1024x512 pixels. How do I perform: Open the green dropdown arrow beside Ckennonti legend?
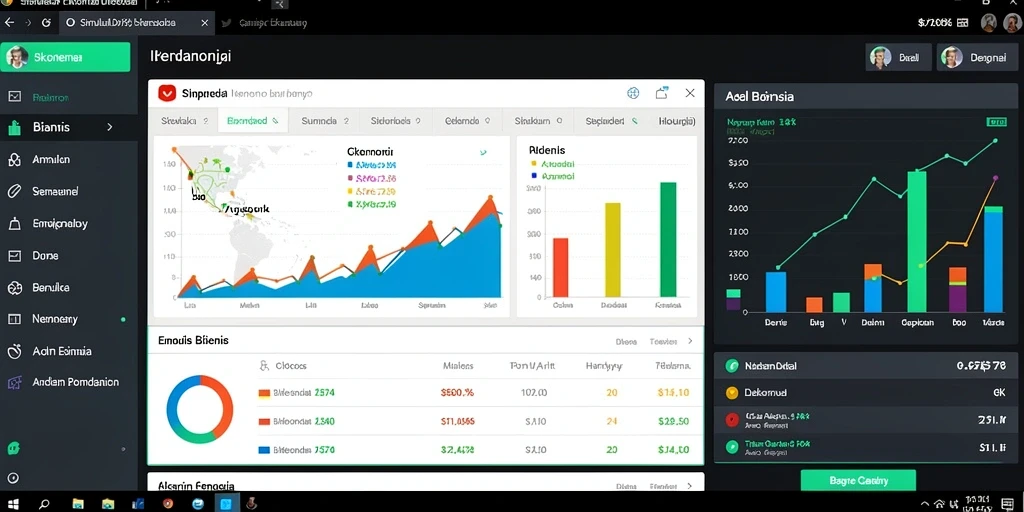click(x=483, y=152)
